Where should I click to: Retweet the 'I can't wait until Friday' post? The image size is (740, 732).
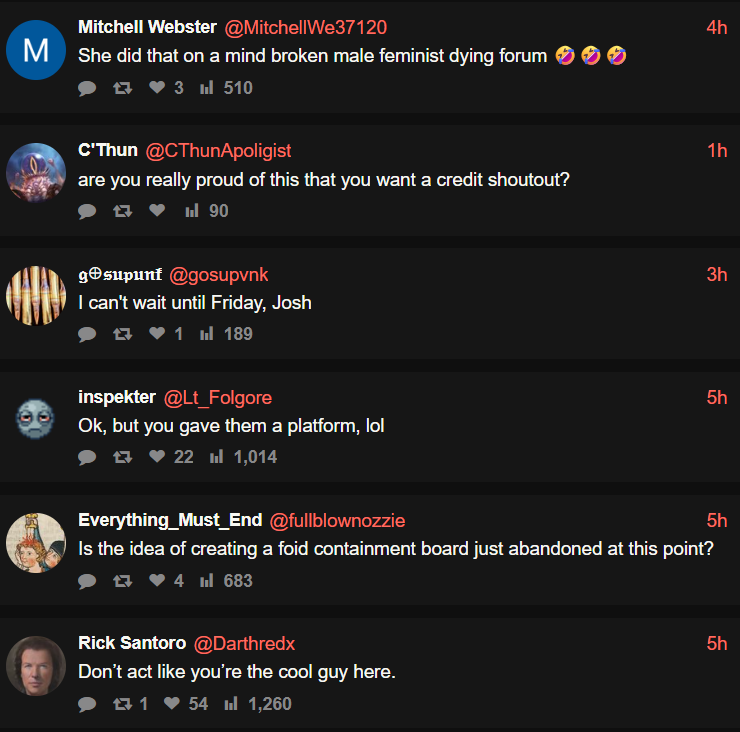122,334
